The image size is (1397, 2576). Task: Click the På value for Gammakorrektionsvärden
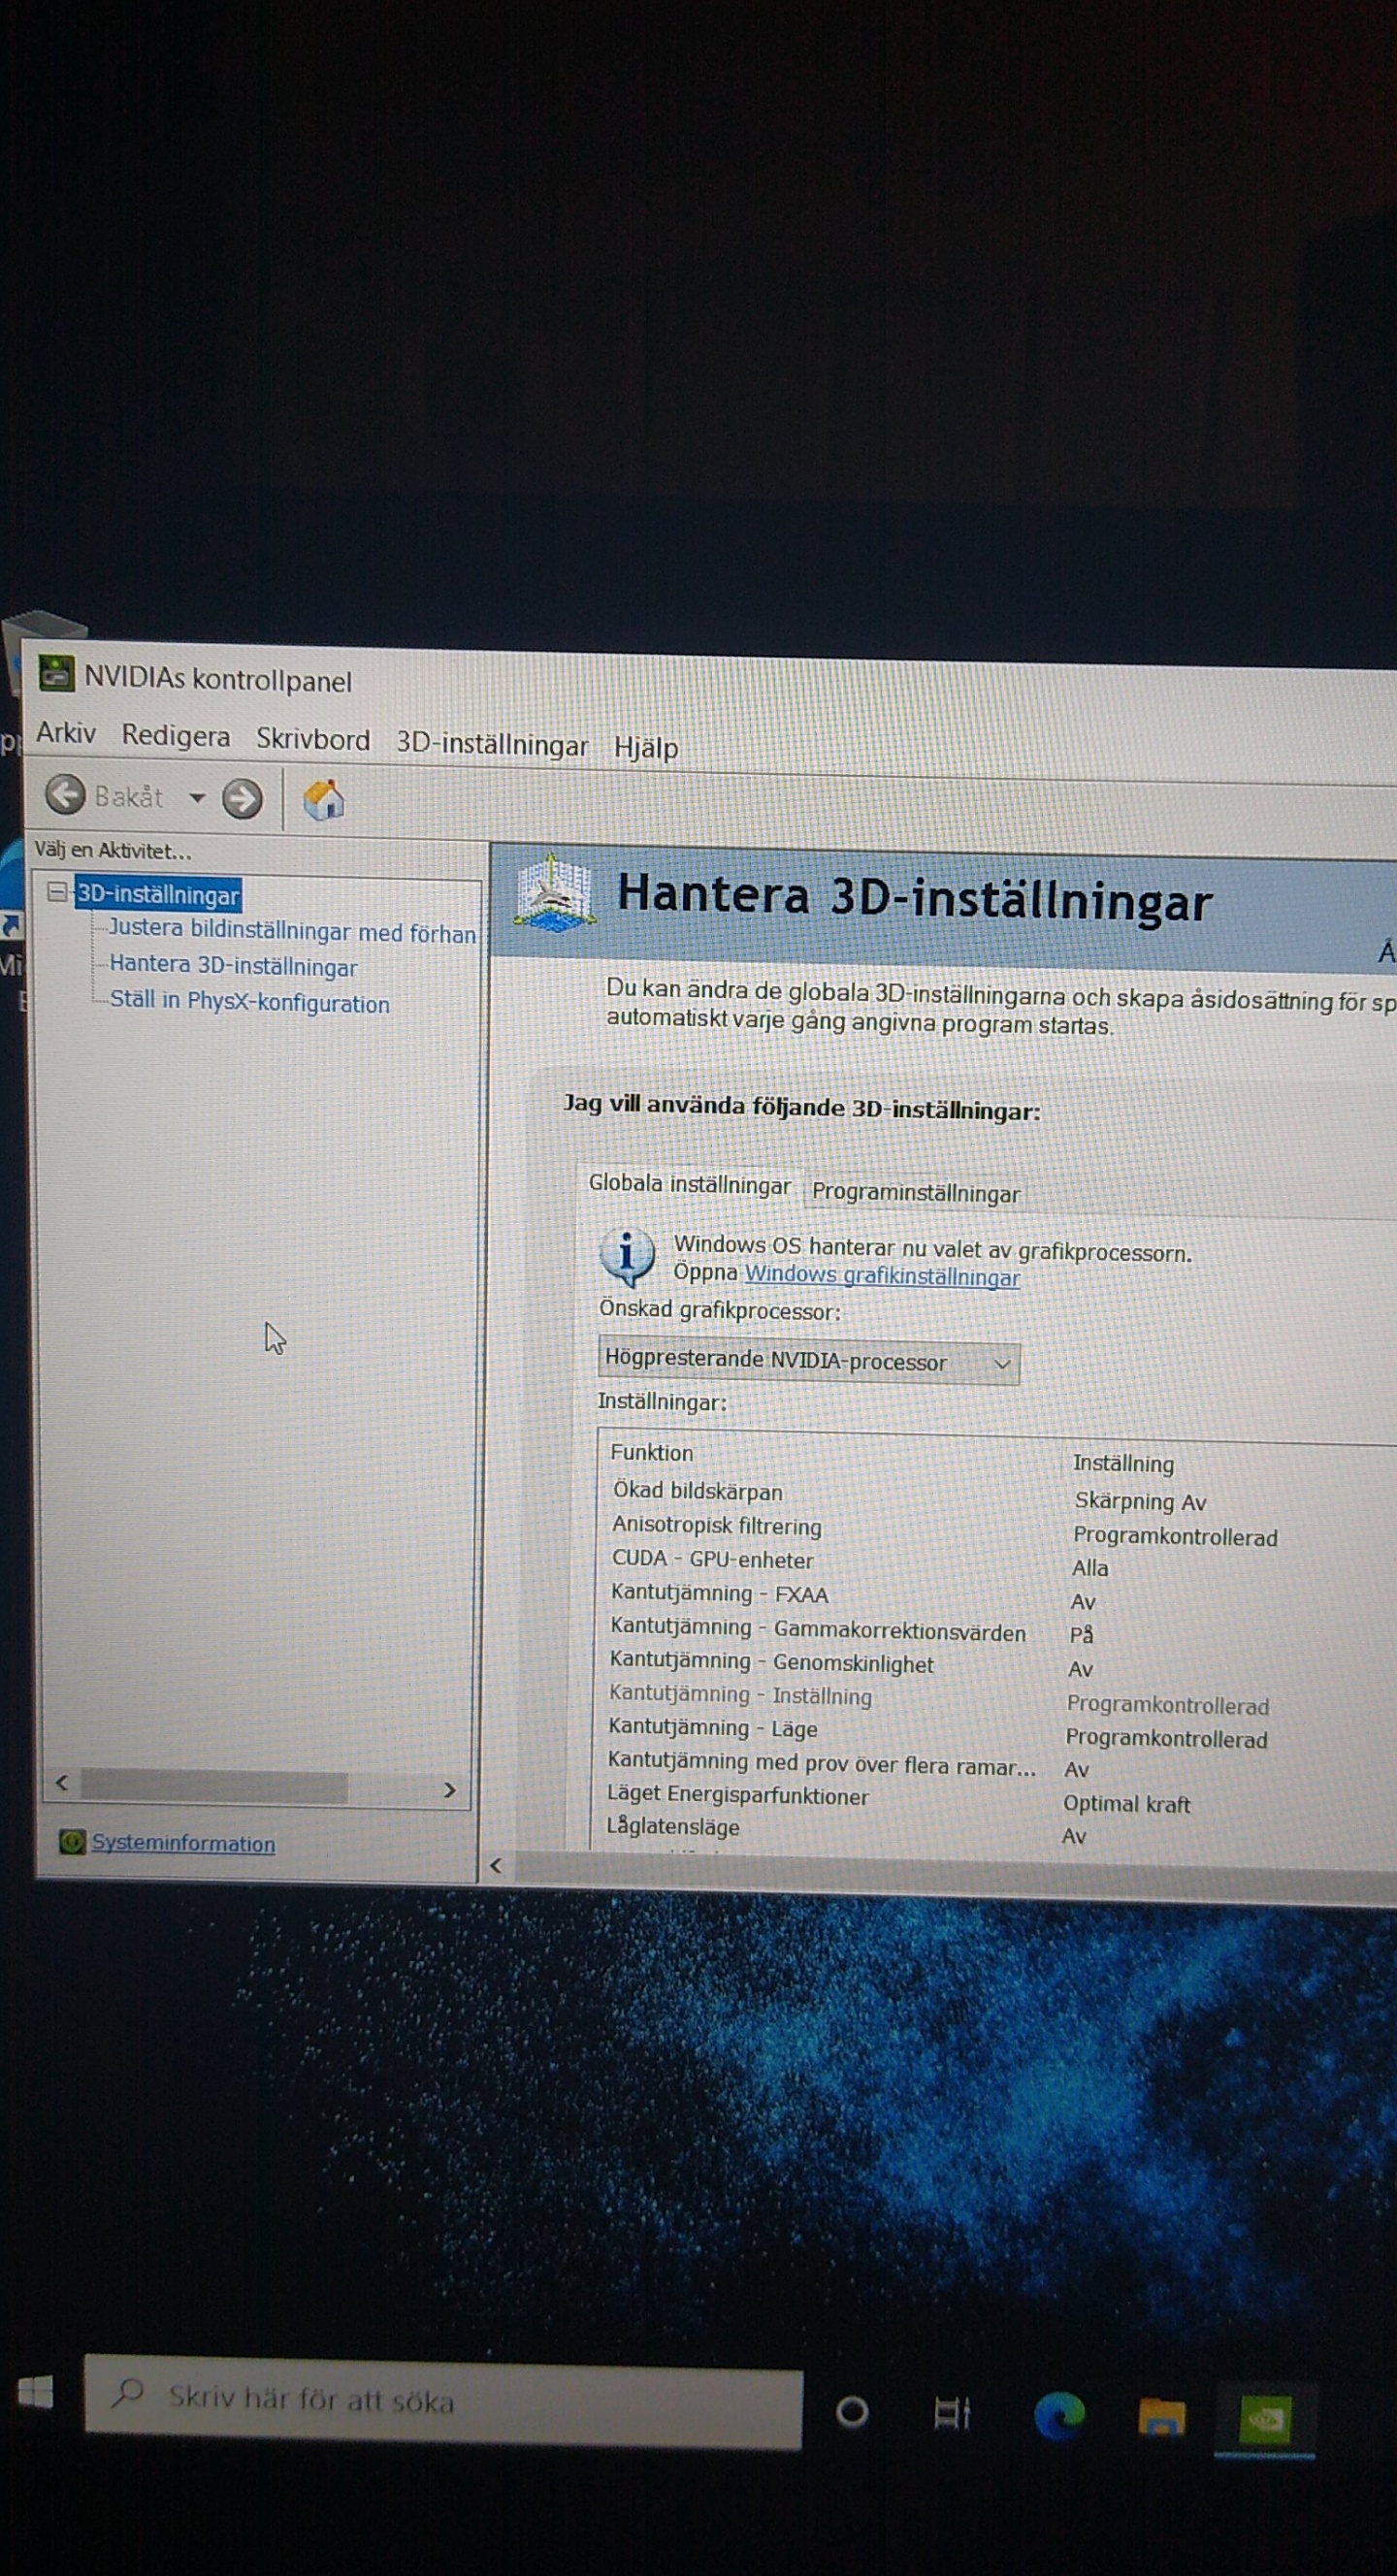(1081, 1635)
